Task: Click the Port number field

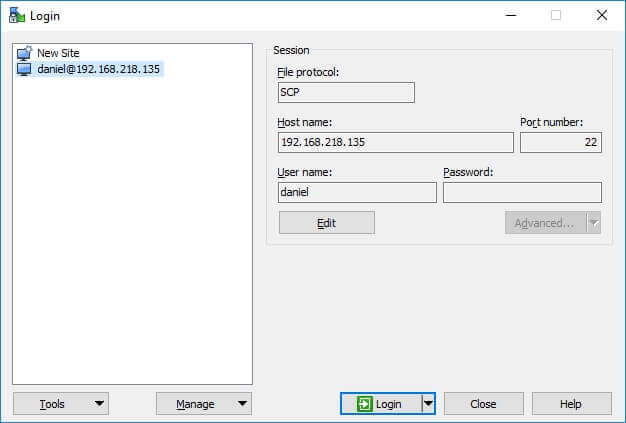Action: pyautogui.click(x=561, y=142)
